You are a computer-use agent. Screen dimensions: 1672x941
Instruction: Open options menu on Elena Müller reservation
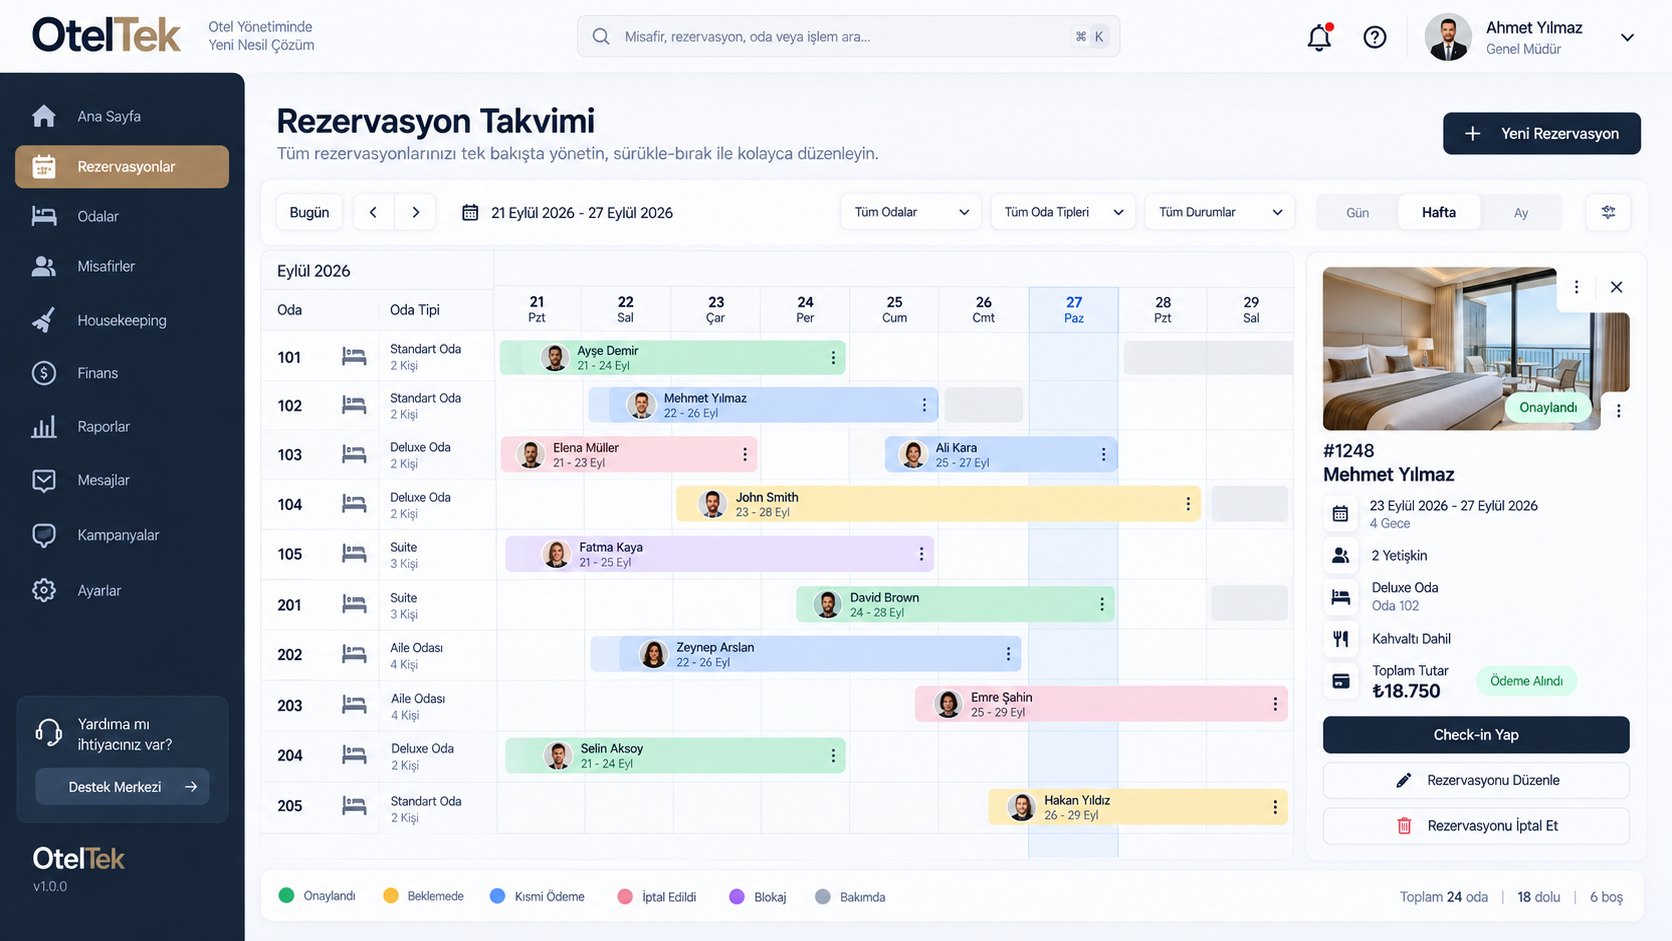[x=745, y=454]
